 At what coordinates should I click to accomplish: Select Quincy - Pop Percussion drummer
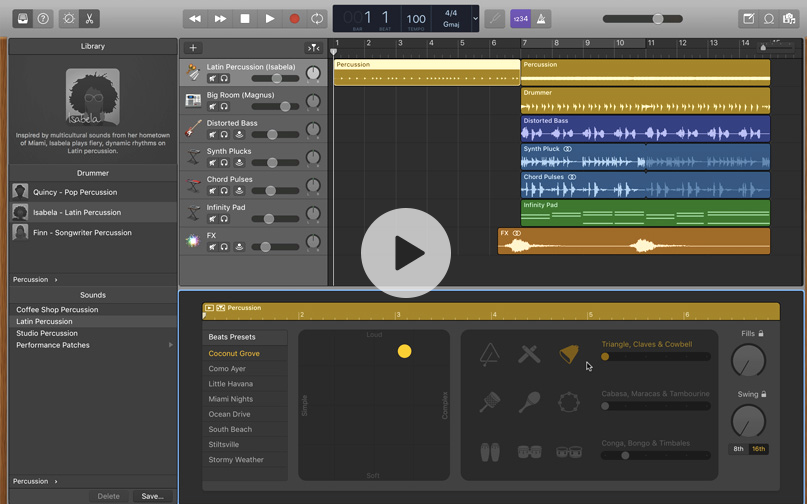pyautogui.click(x=93, y=192)
